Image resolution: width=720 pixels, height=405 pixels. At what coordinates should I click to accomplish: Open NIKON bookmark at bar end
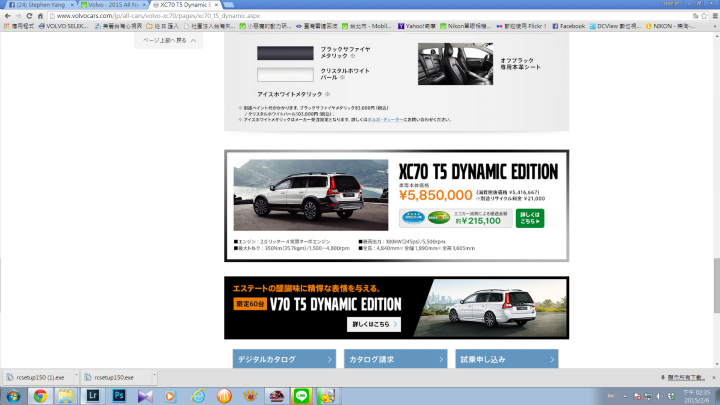click(670, 26)
